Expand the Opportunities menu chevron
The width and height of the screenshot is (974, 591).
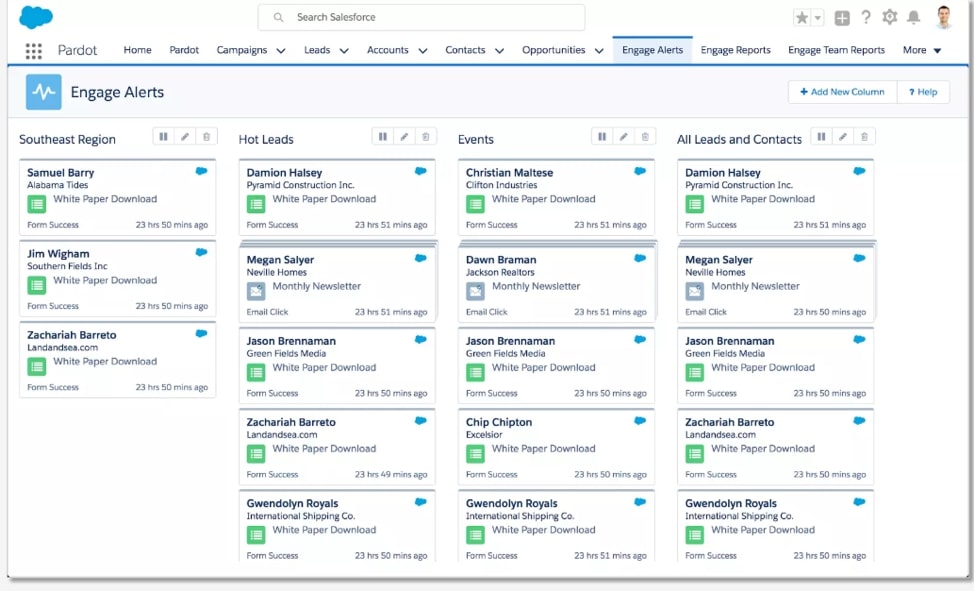[x=599, y=51]
